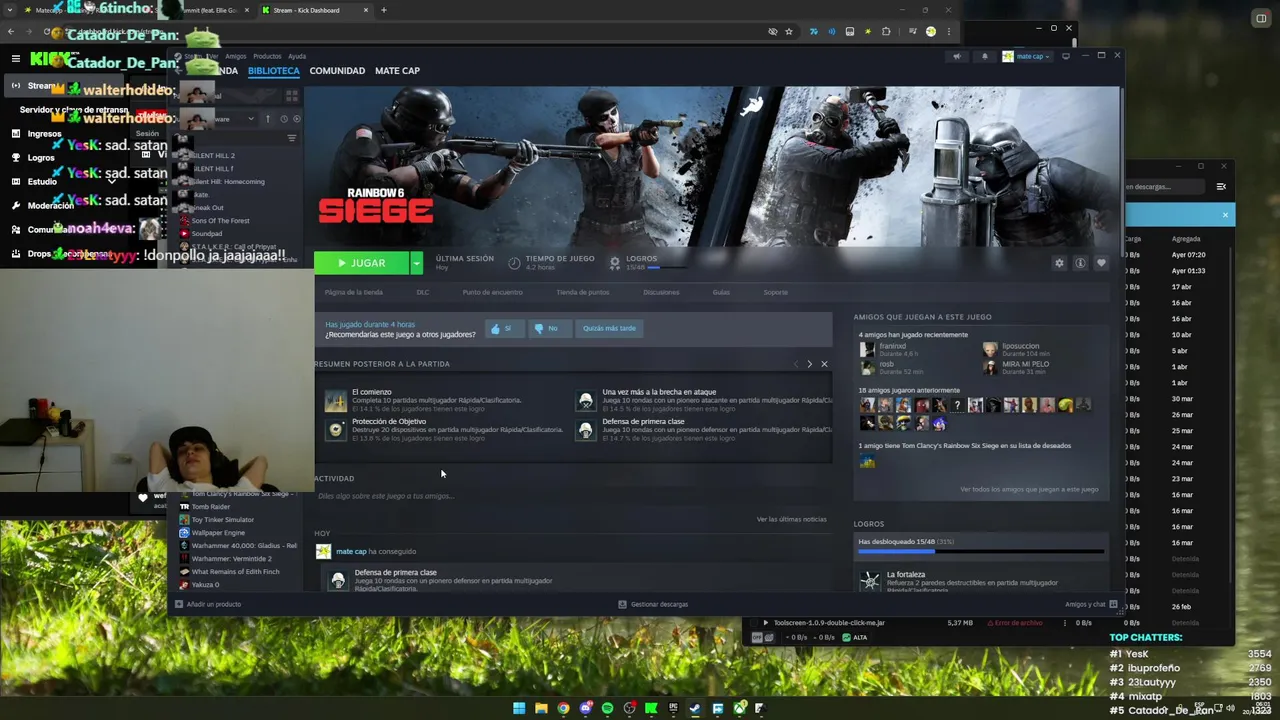Open Punto de encuentro link
This screenshot has width=1280, height=720.
(492, 292)
